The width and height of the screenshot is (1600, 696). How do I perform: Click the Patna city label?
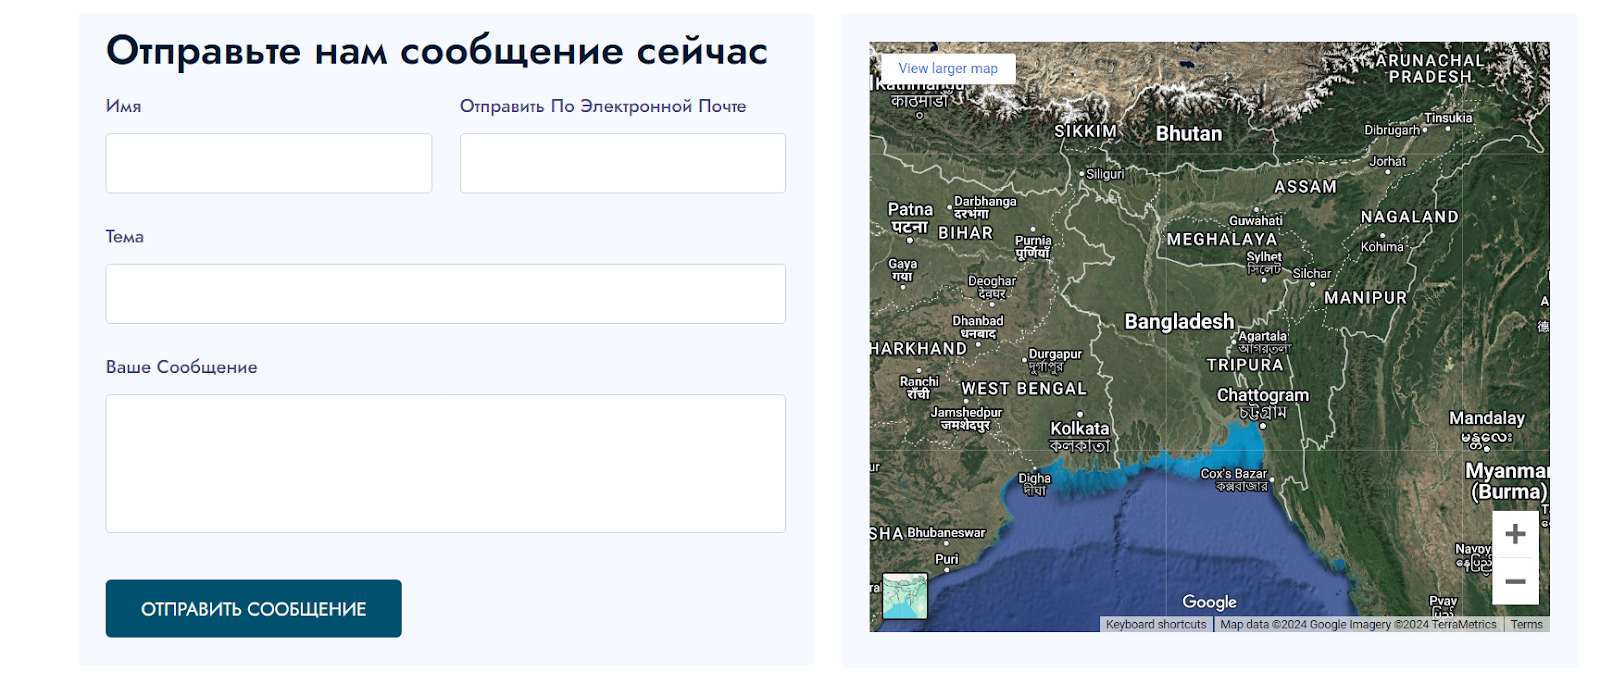[910, 209]
